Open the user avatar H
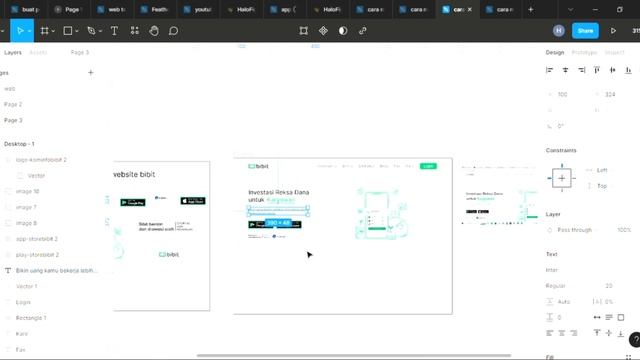Screen dimensions: 640x360 pos(559,31)
